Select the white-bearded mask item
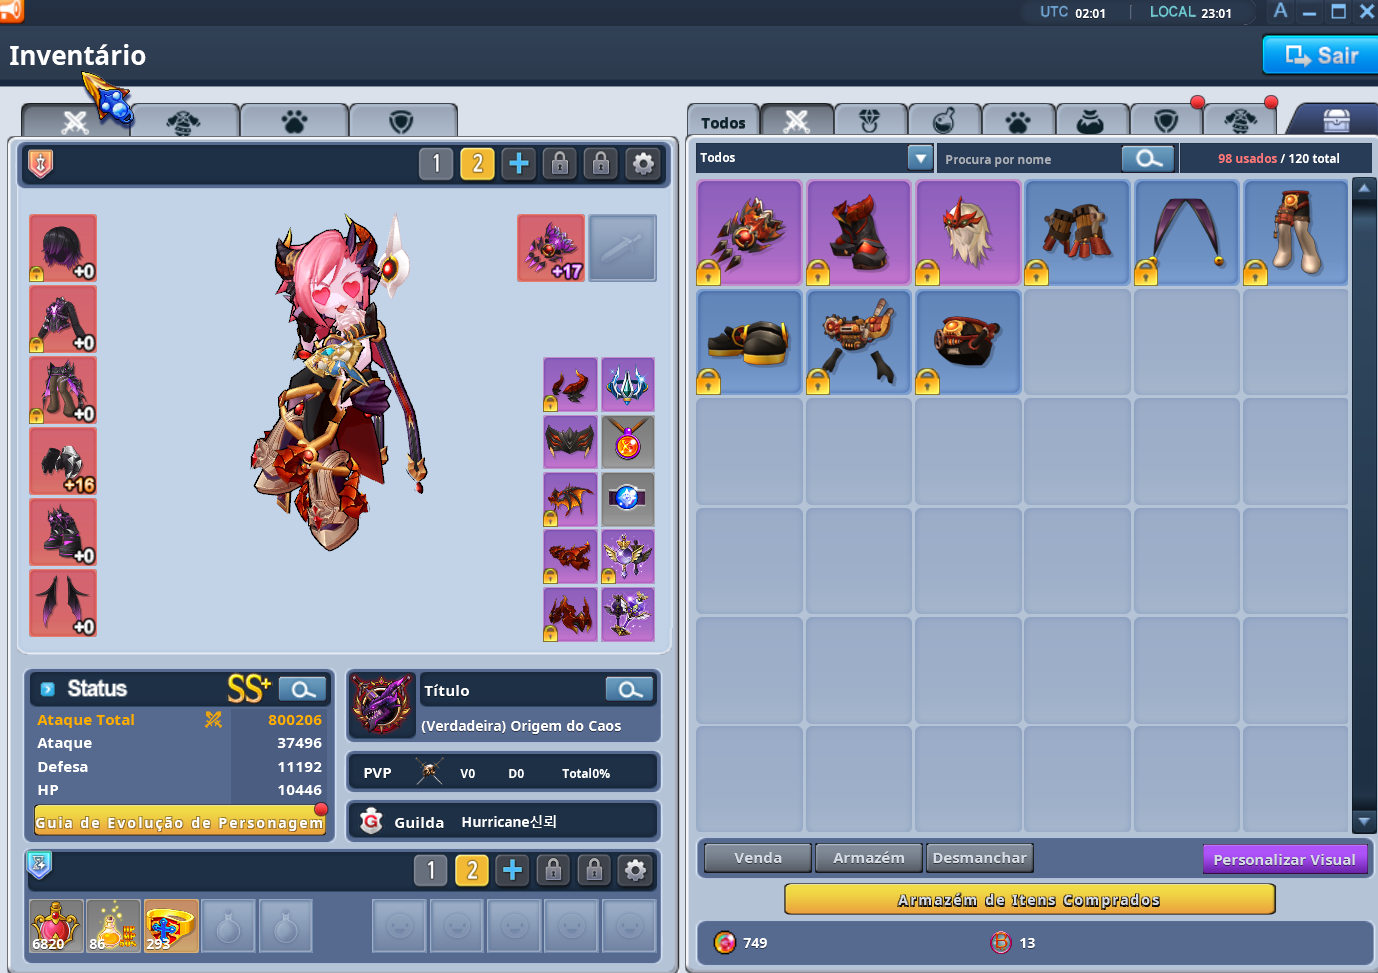This screenshot has width=1378, height=973. pos(968,233)
